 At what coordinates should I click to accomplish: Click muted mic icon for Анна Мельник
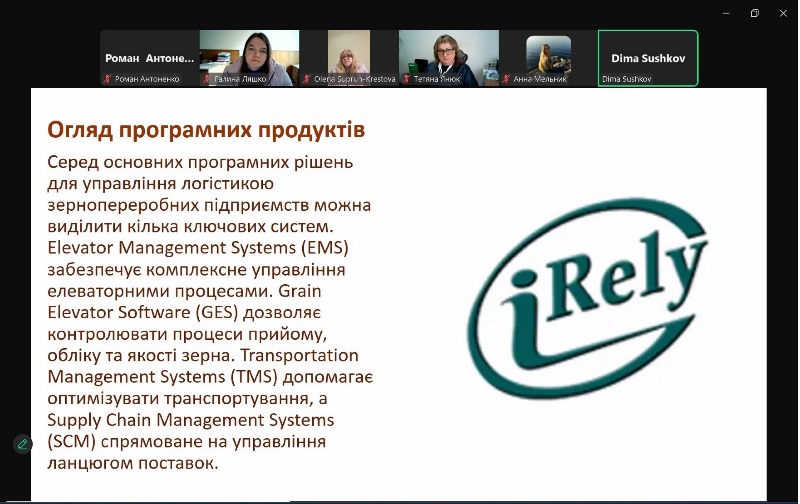506,79
